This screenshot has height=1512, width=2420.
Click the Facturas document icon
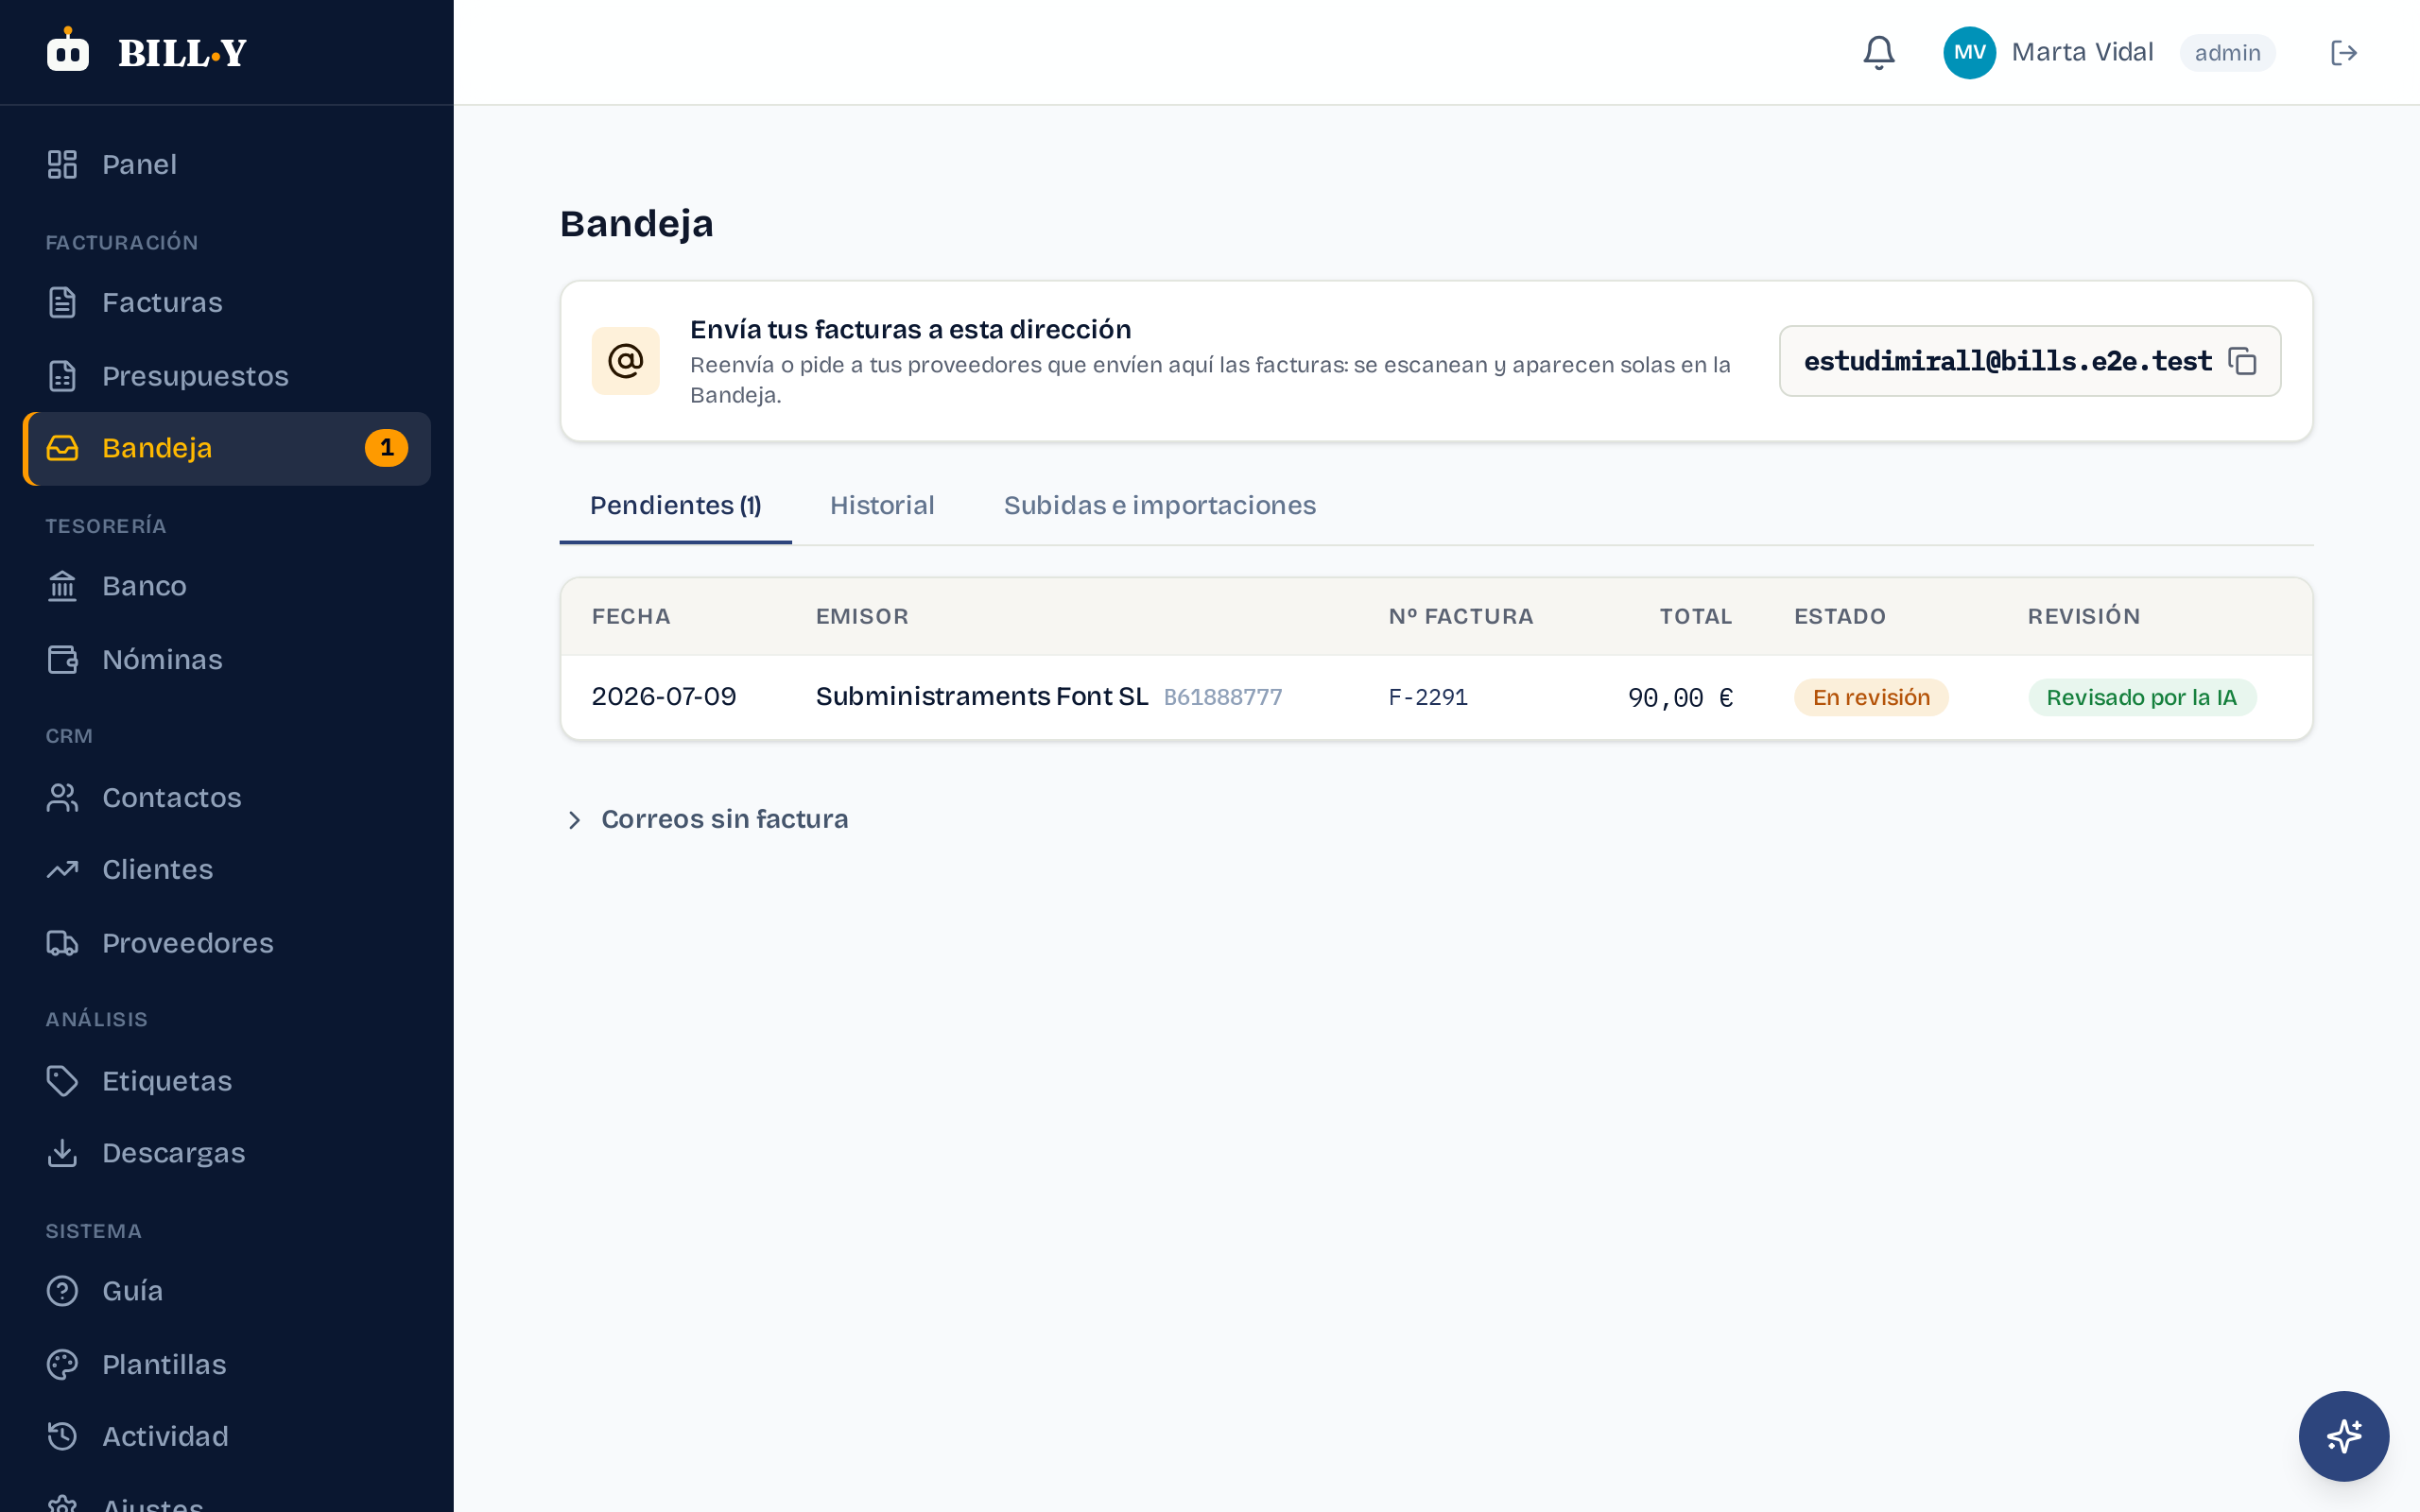62,302
